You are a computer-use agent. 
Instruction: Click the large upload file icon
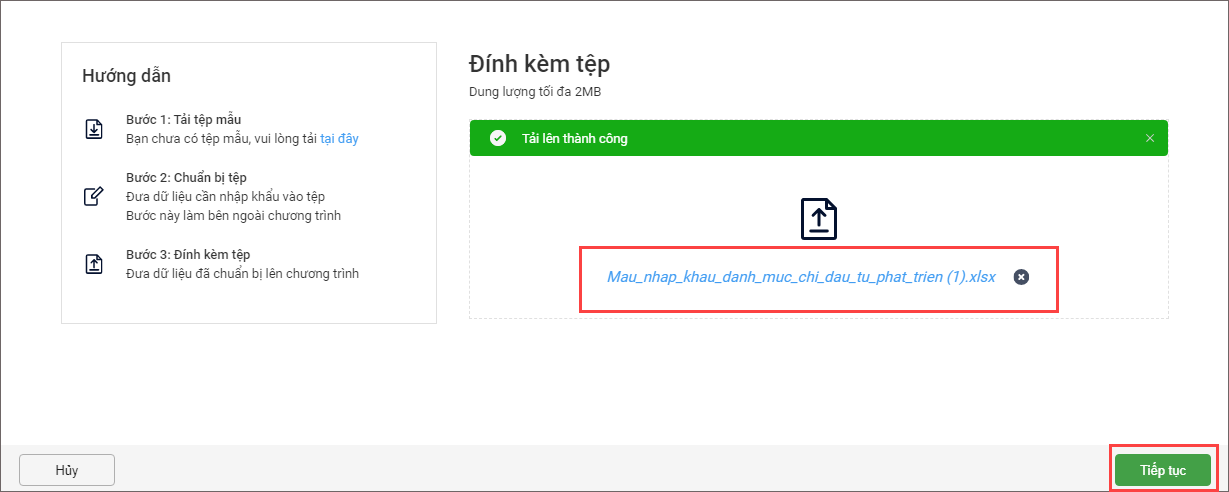click(819, 218)
